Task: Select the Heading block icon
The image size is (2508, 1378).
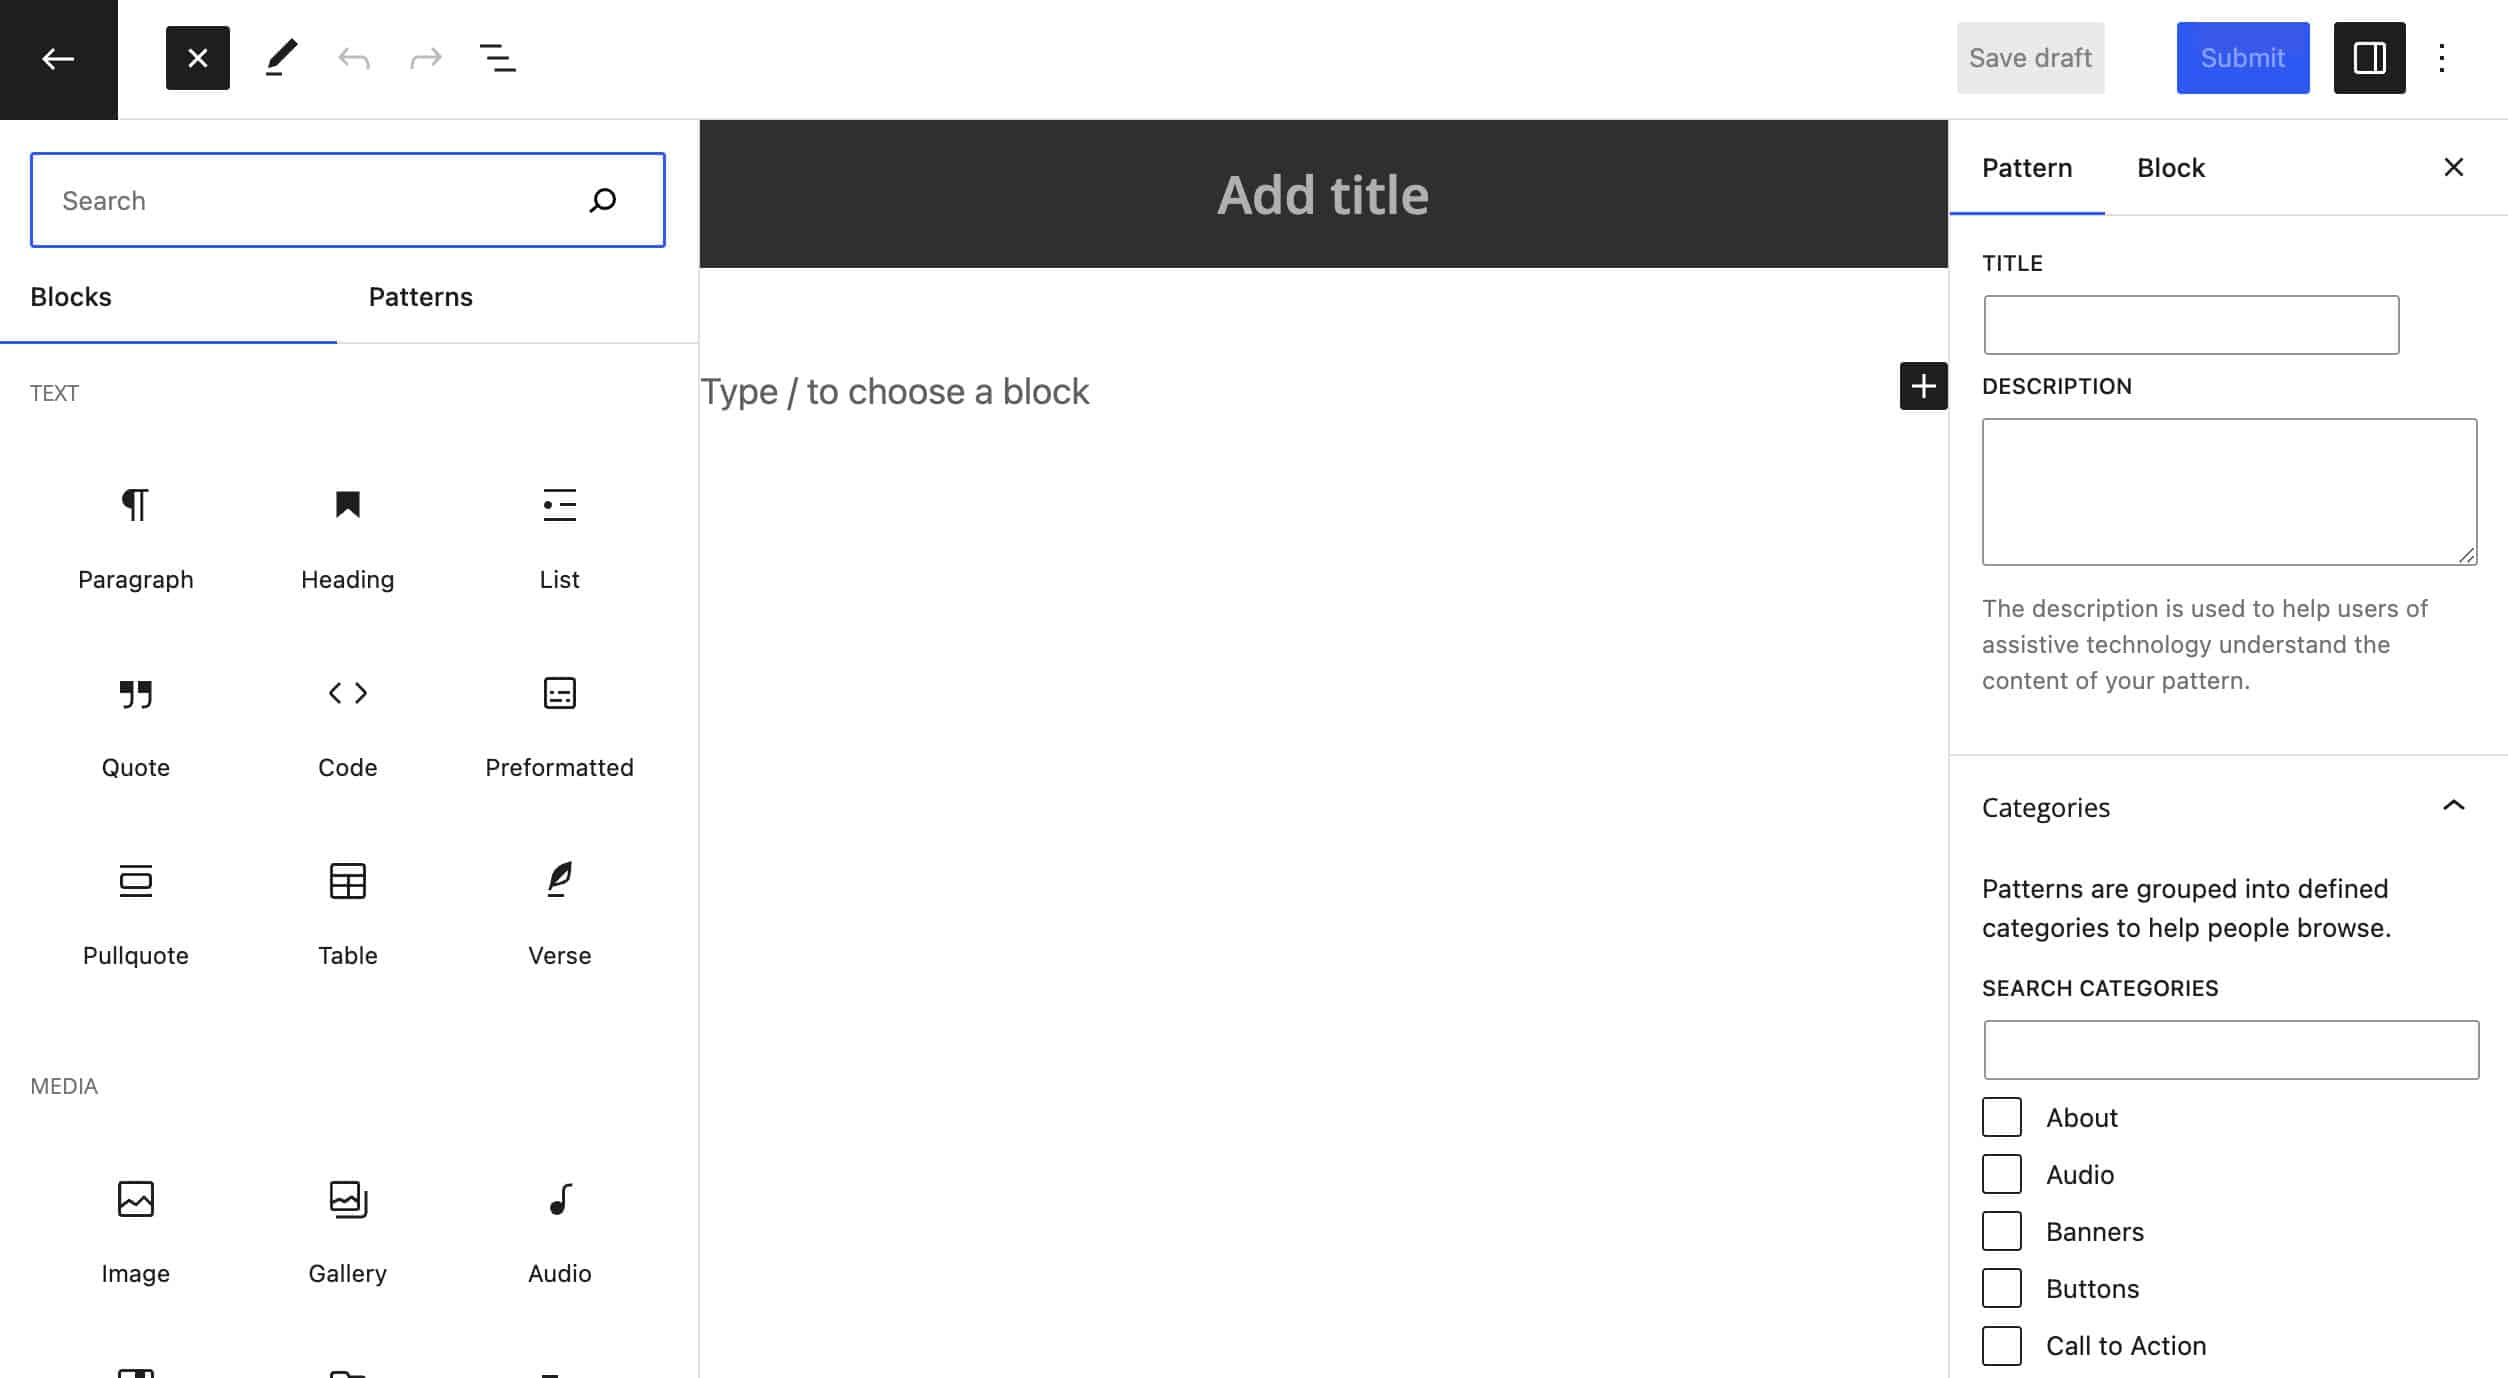Action: (346, 506)
